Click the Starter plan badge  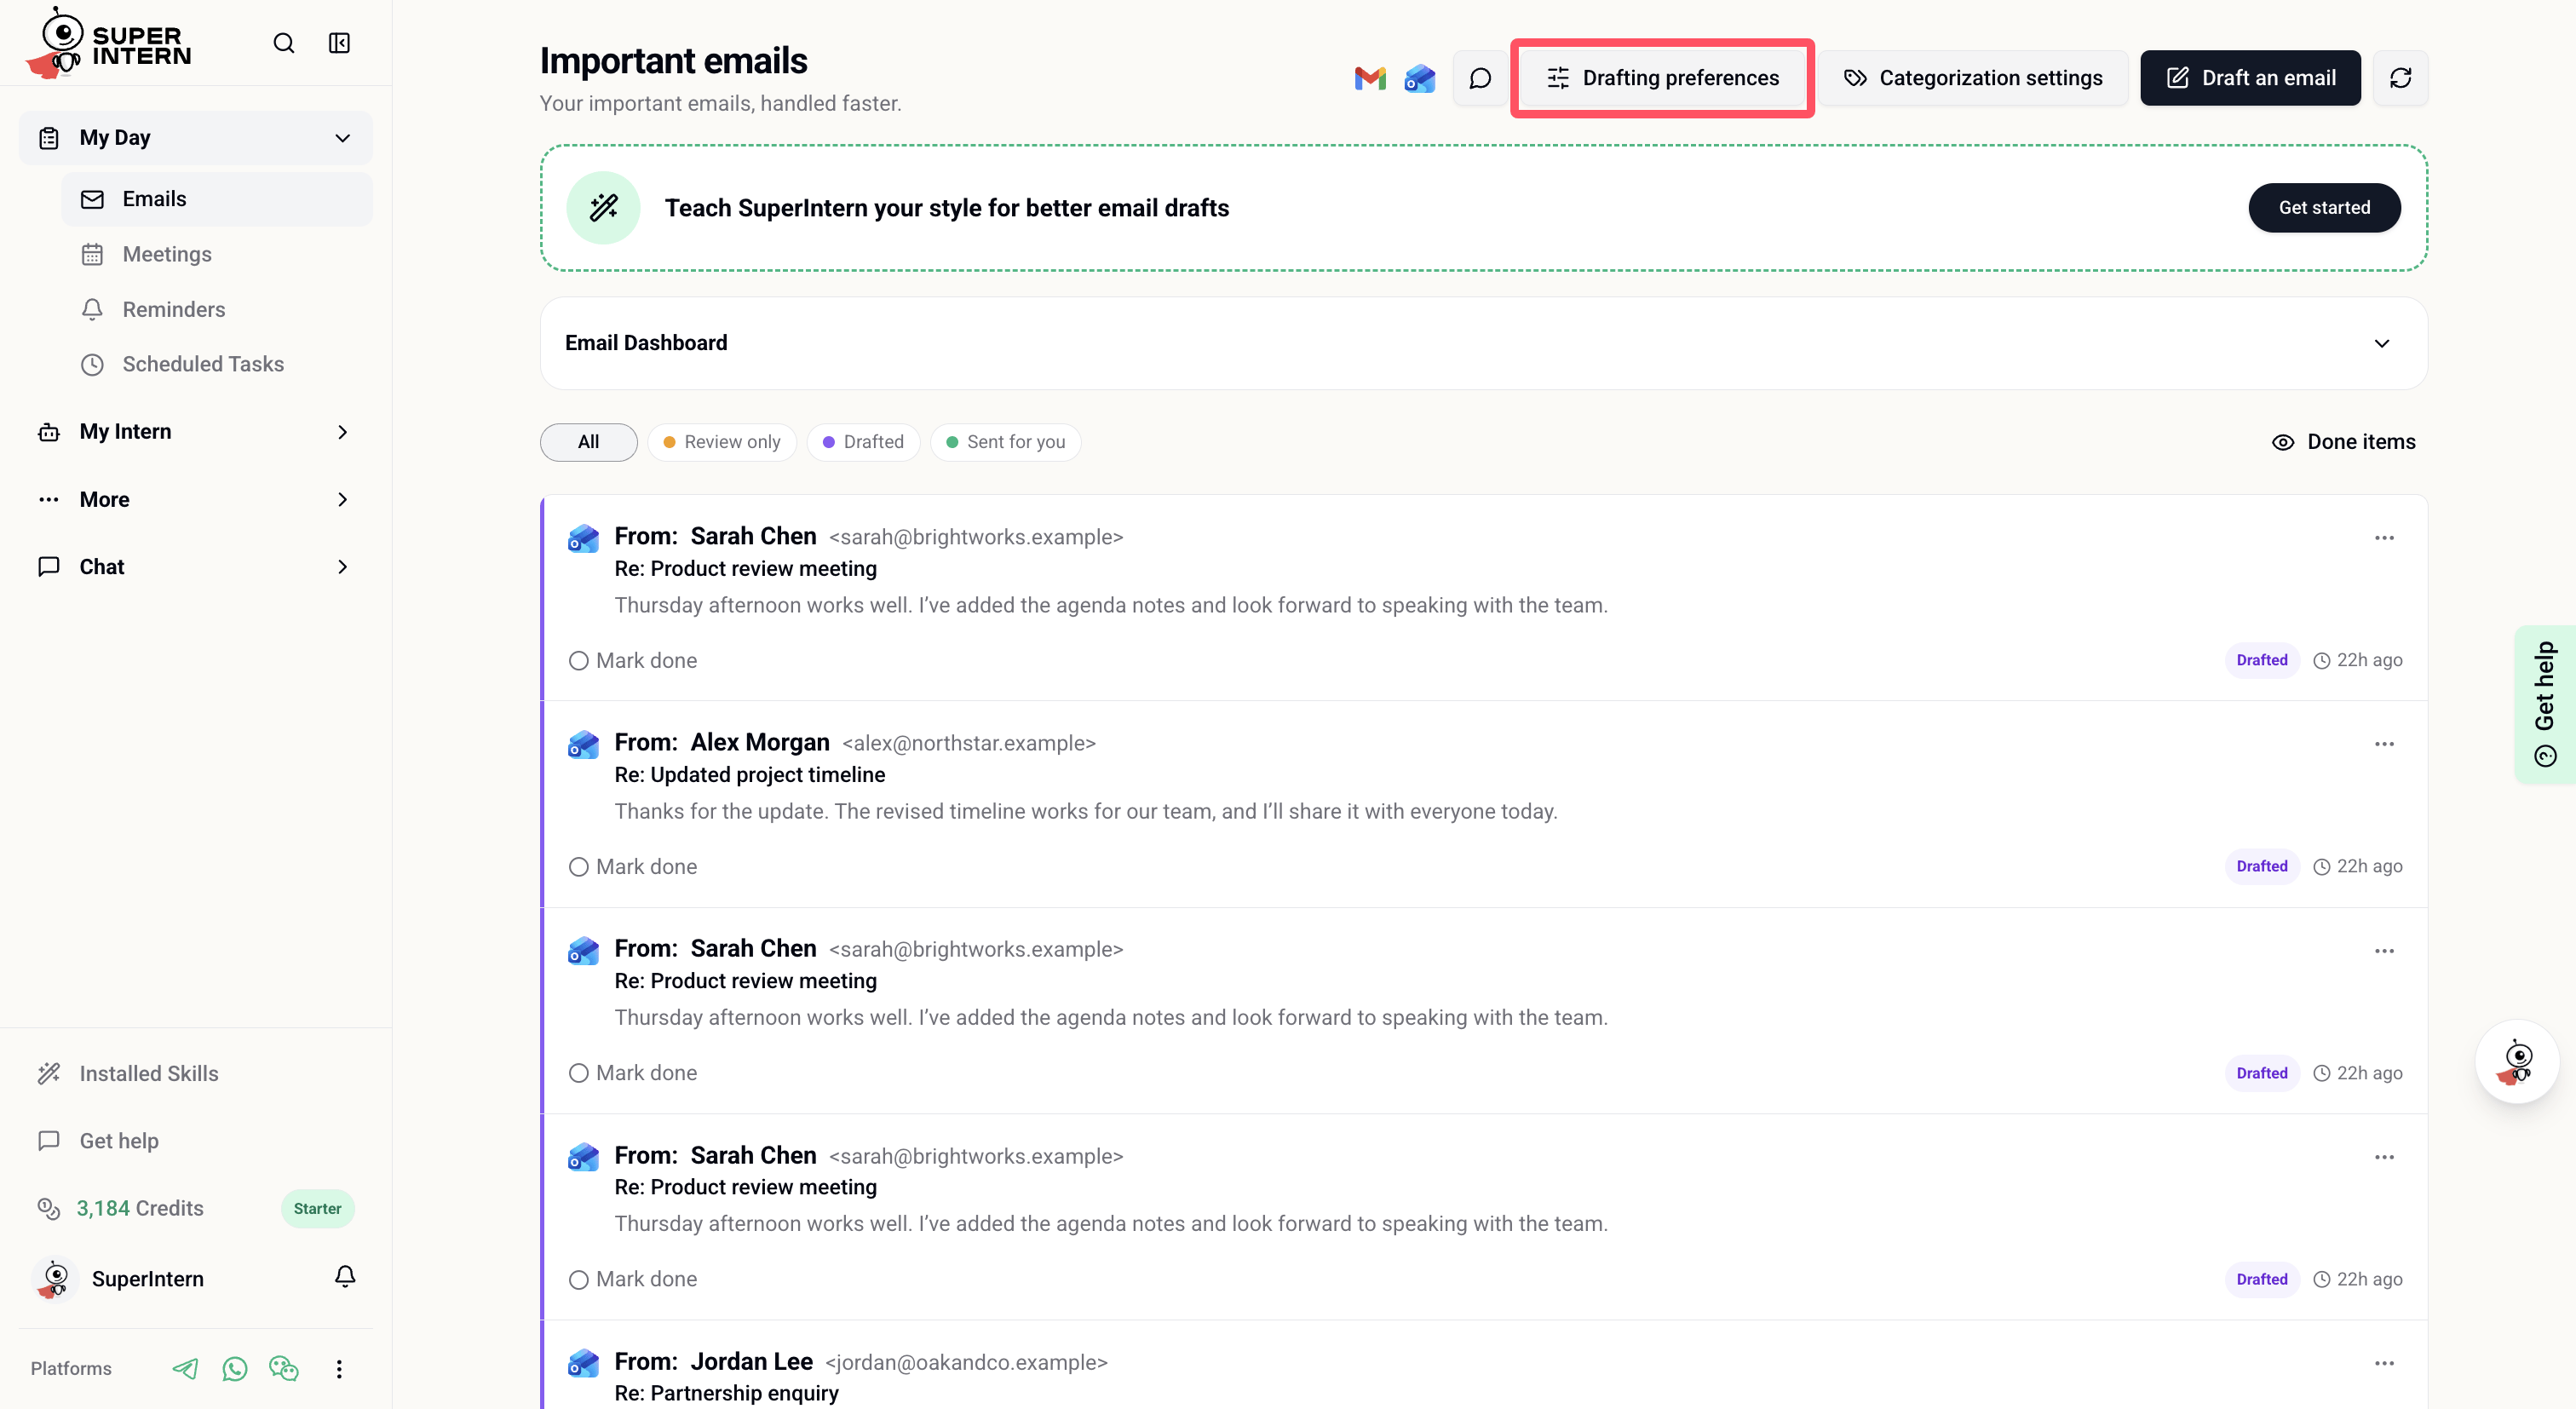[317, 1208]
